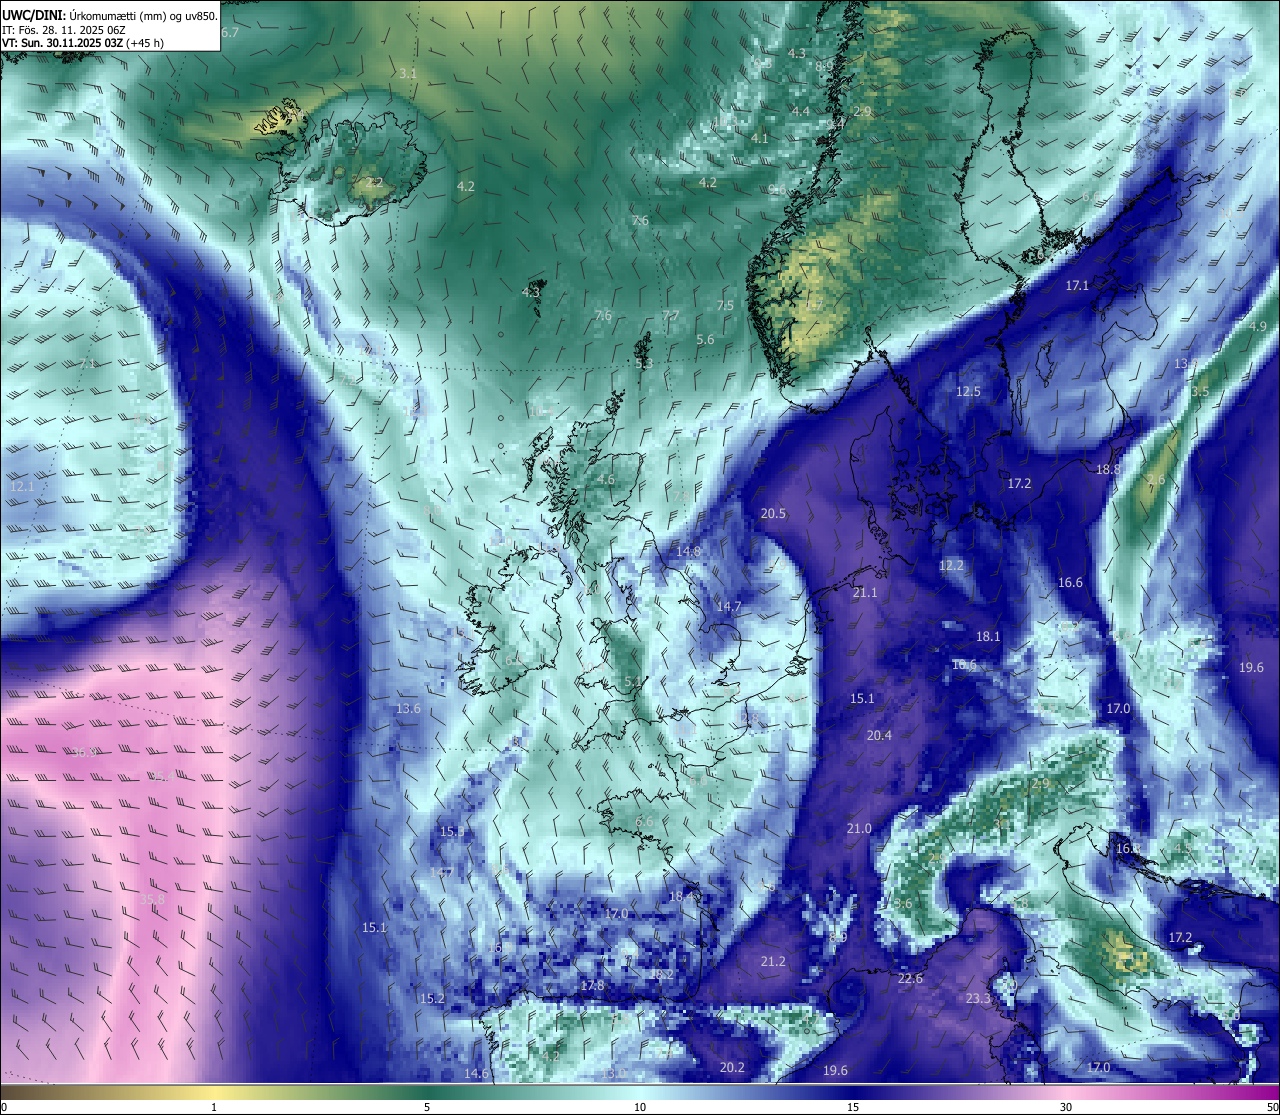This screenshot has height=1115, width=1280.
Task: Click the 12.5 value over southern Sweden
Action: point(968,392)
